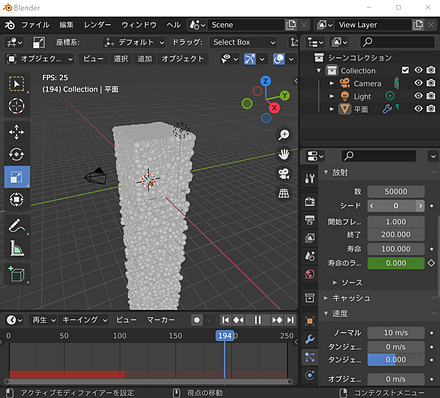
Task: Open the Tool properties tab
Action: tap(310, 179)
